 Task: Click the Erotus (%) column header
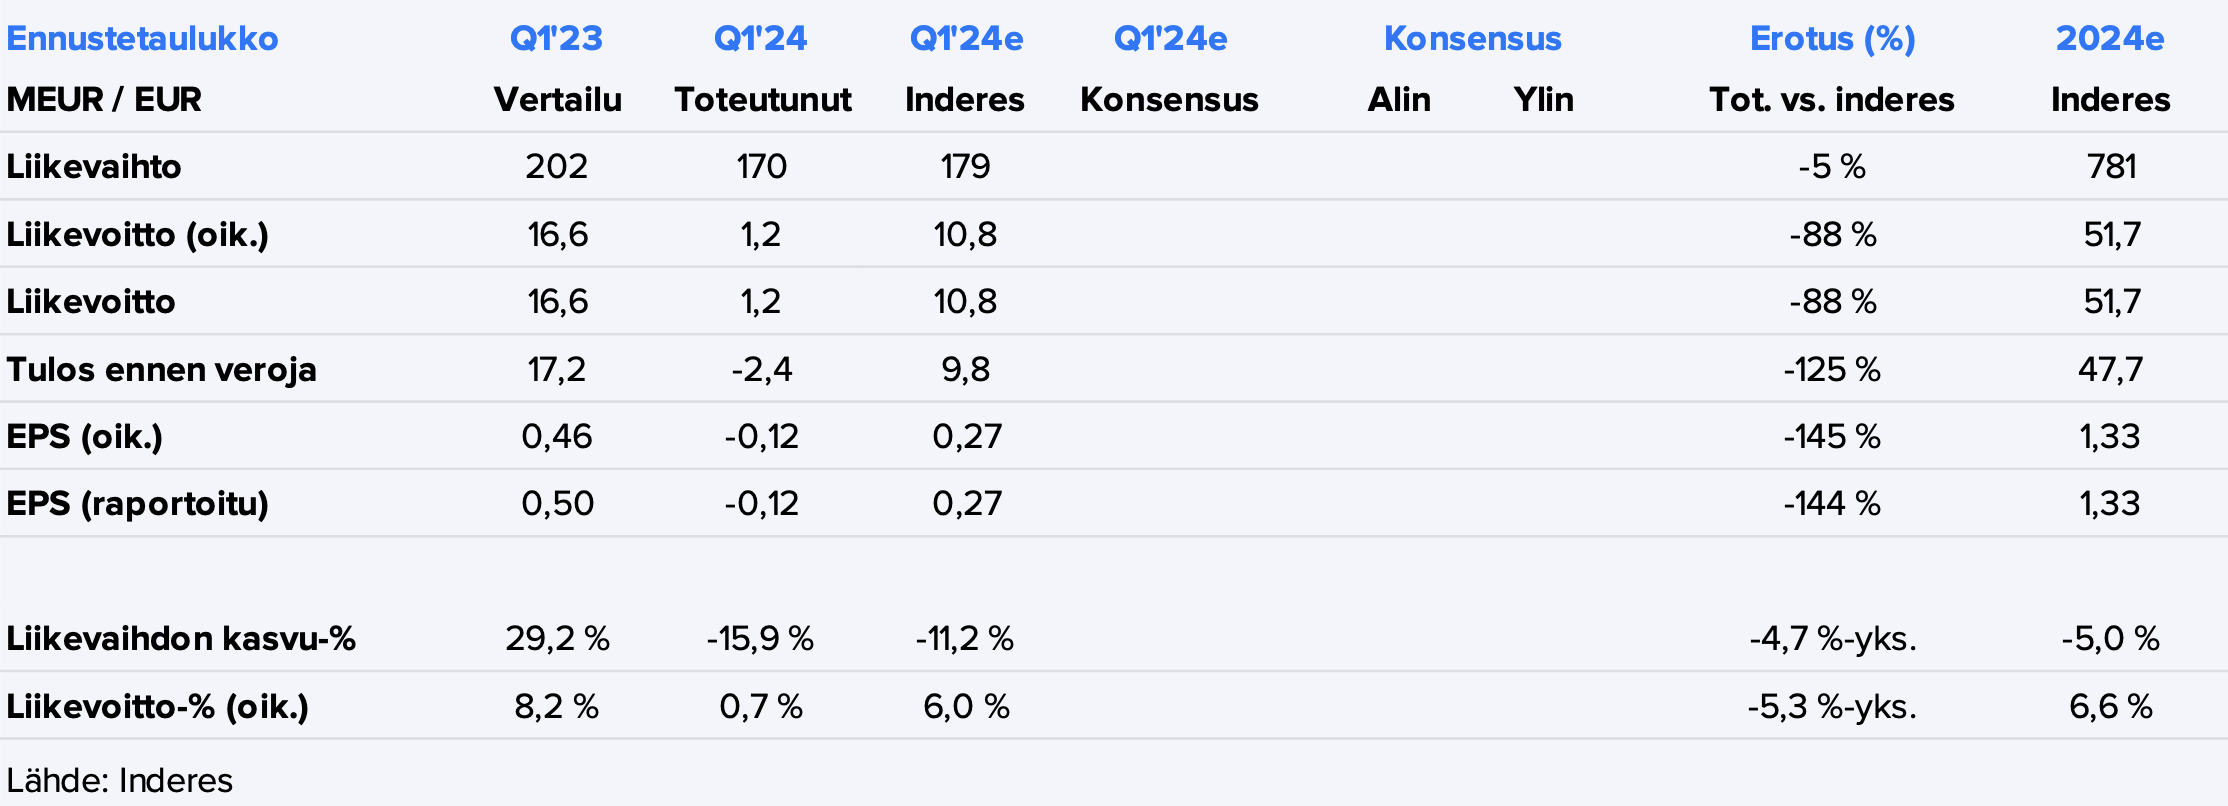(x=1832, y=39)
